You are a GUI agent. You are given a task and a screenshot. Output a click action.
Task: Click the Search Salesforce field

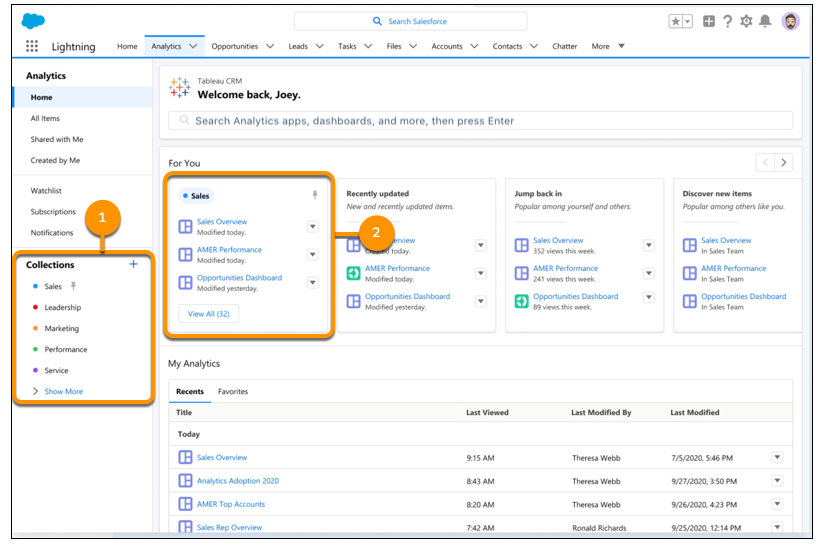pyautogui.click(x=410, y=21)
